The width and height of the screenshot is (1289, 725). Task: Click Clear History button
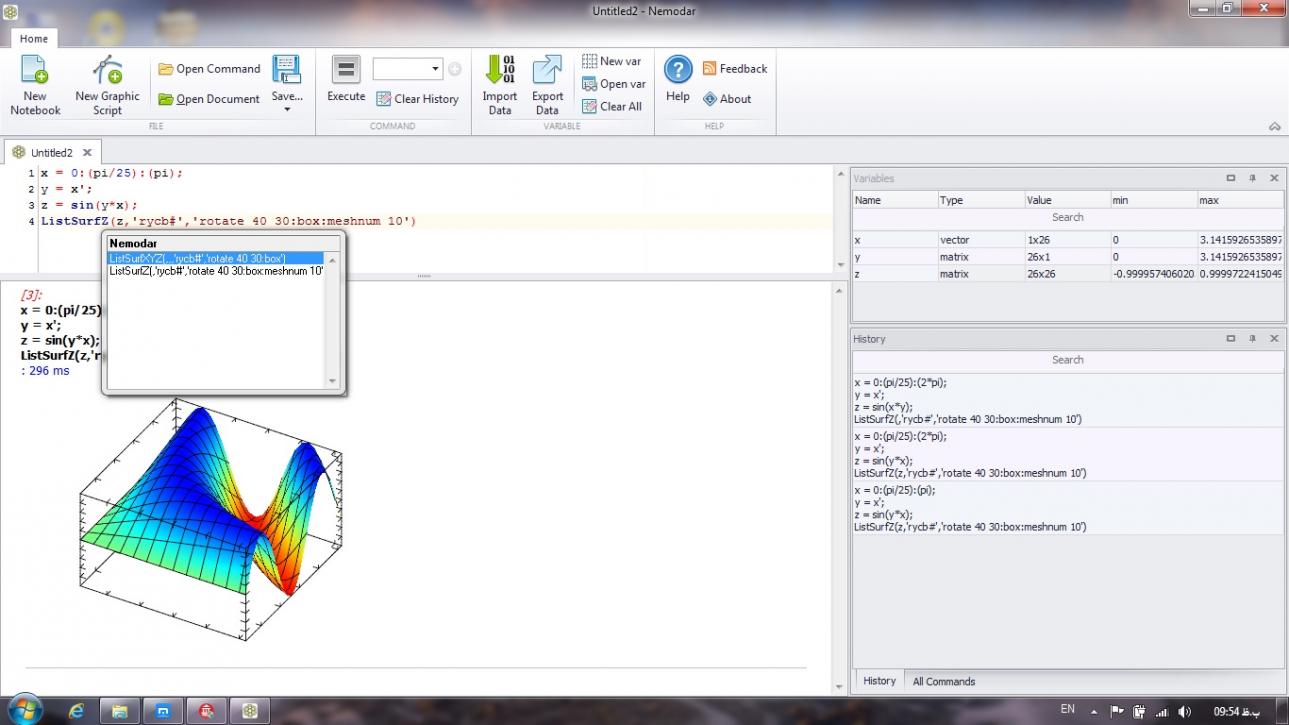[x=417, y=99]
